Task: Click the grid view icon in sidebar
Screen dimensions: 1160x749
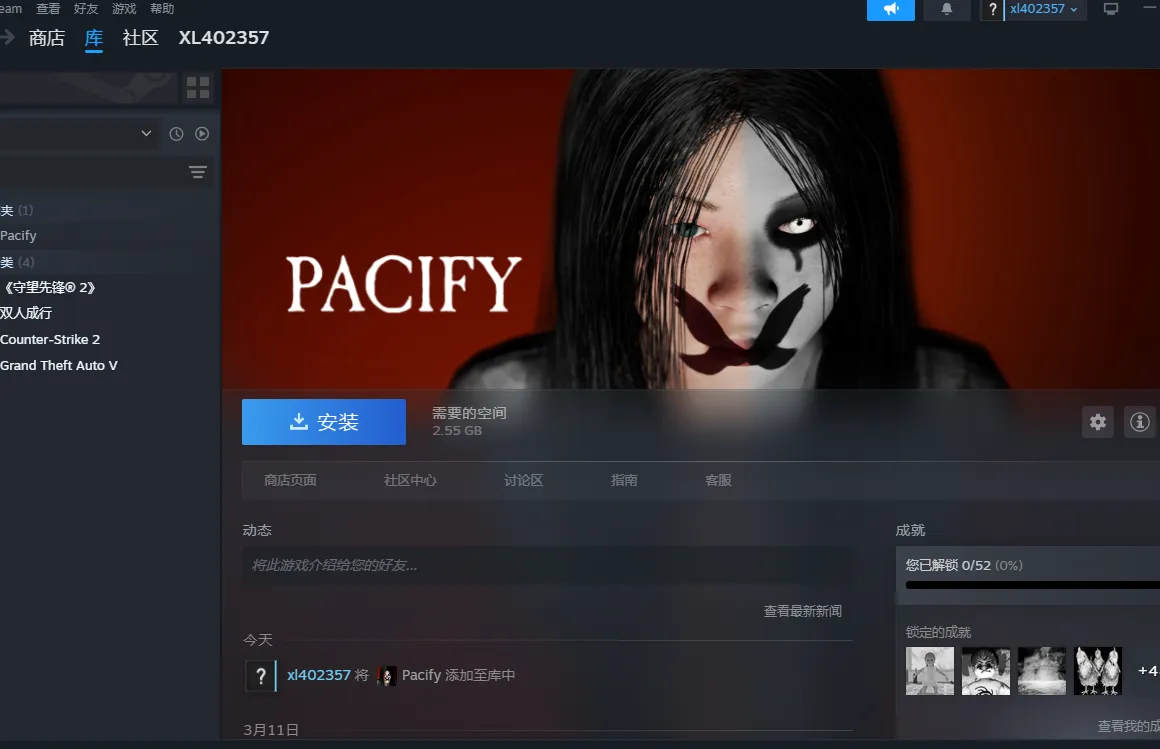Action: (198, 88)
